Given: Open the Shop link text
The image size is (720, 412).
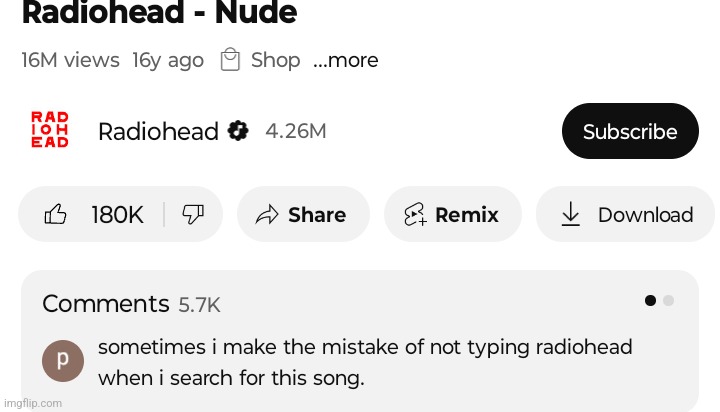Looking at the screenshot, I should click(x=276, y=60).
